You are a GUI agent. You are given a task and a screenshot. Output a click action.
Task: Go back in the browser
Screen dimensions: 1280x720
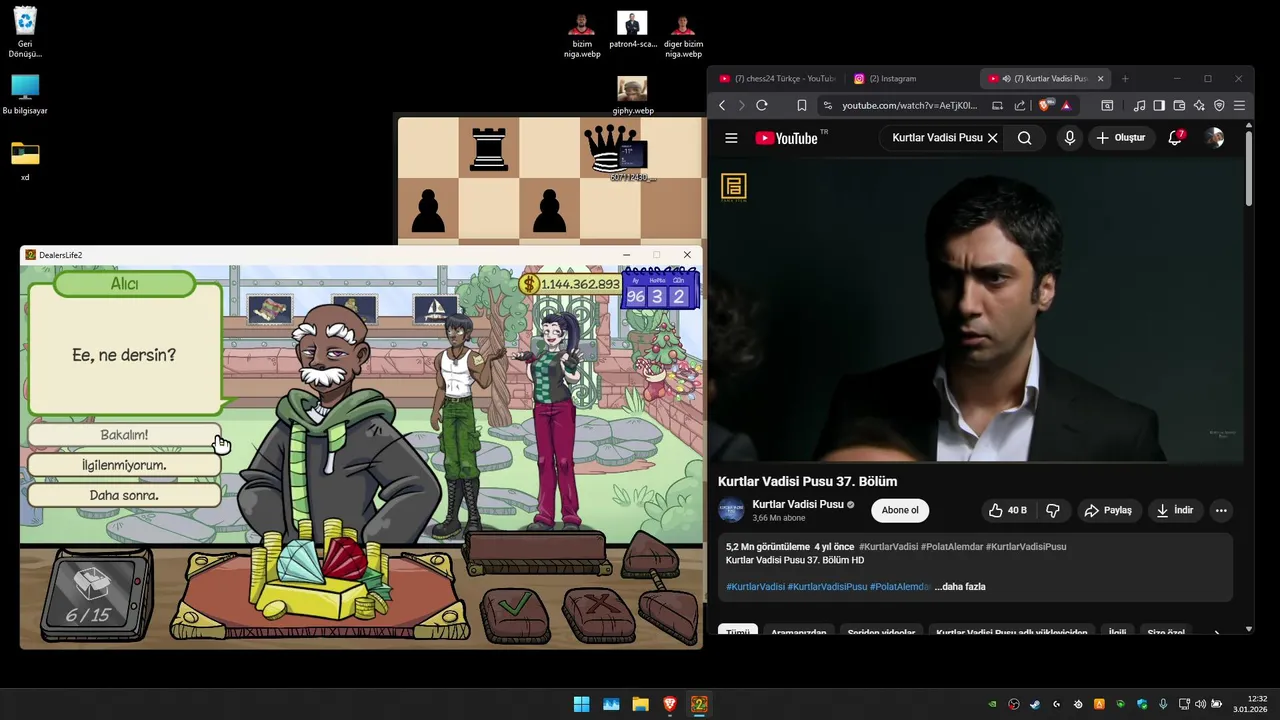click(722, 105)
